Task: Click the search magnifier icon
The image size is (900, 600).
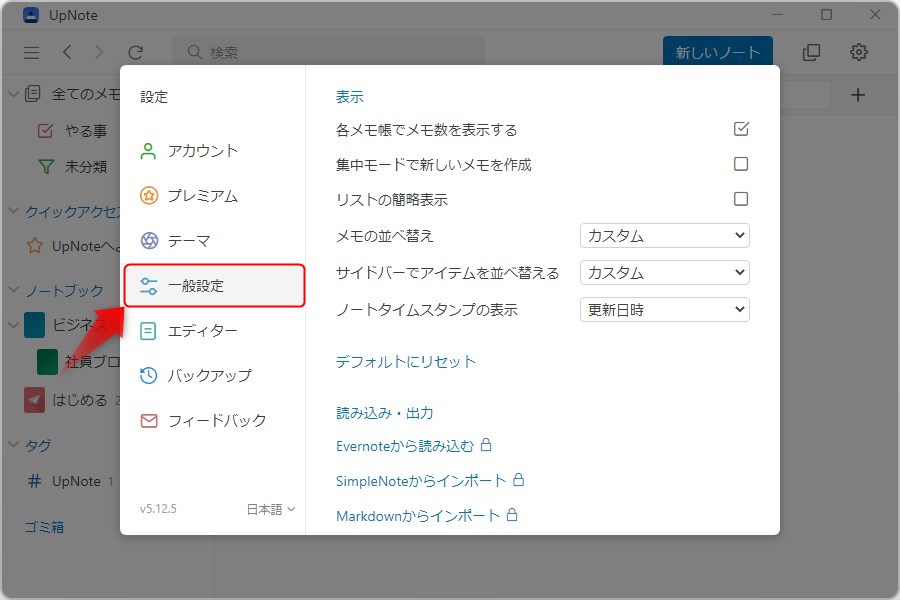Action: (x=195, y=52)
